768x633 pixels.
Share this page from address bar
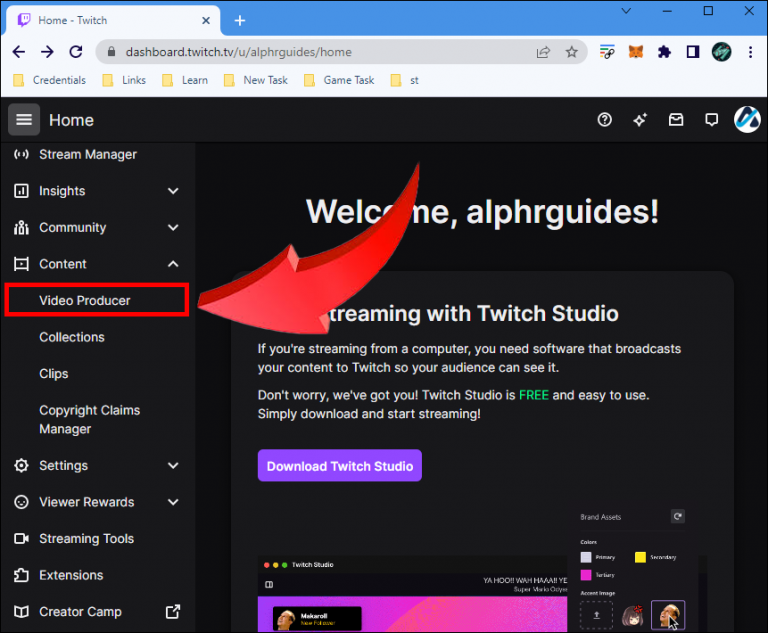(543, 52)
